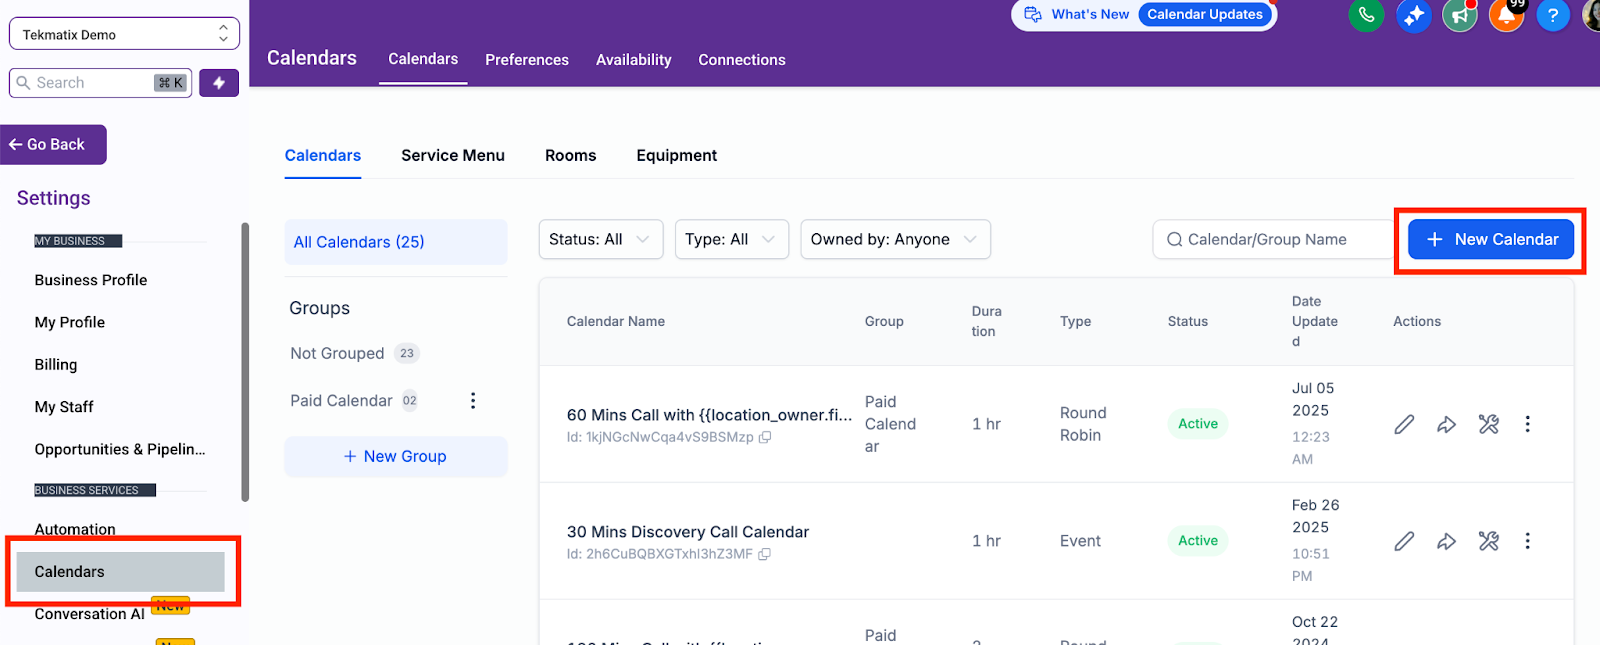
Task: Click the purple lightning quick actions button
Action: tap(219, 83)
